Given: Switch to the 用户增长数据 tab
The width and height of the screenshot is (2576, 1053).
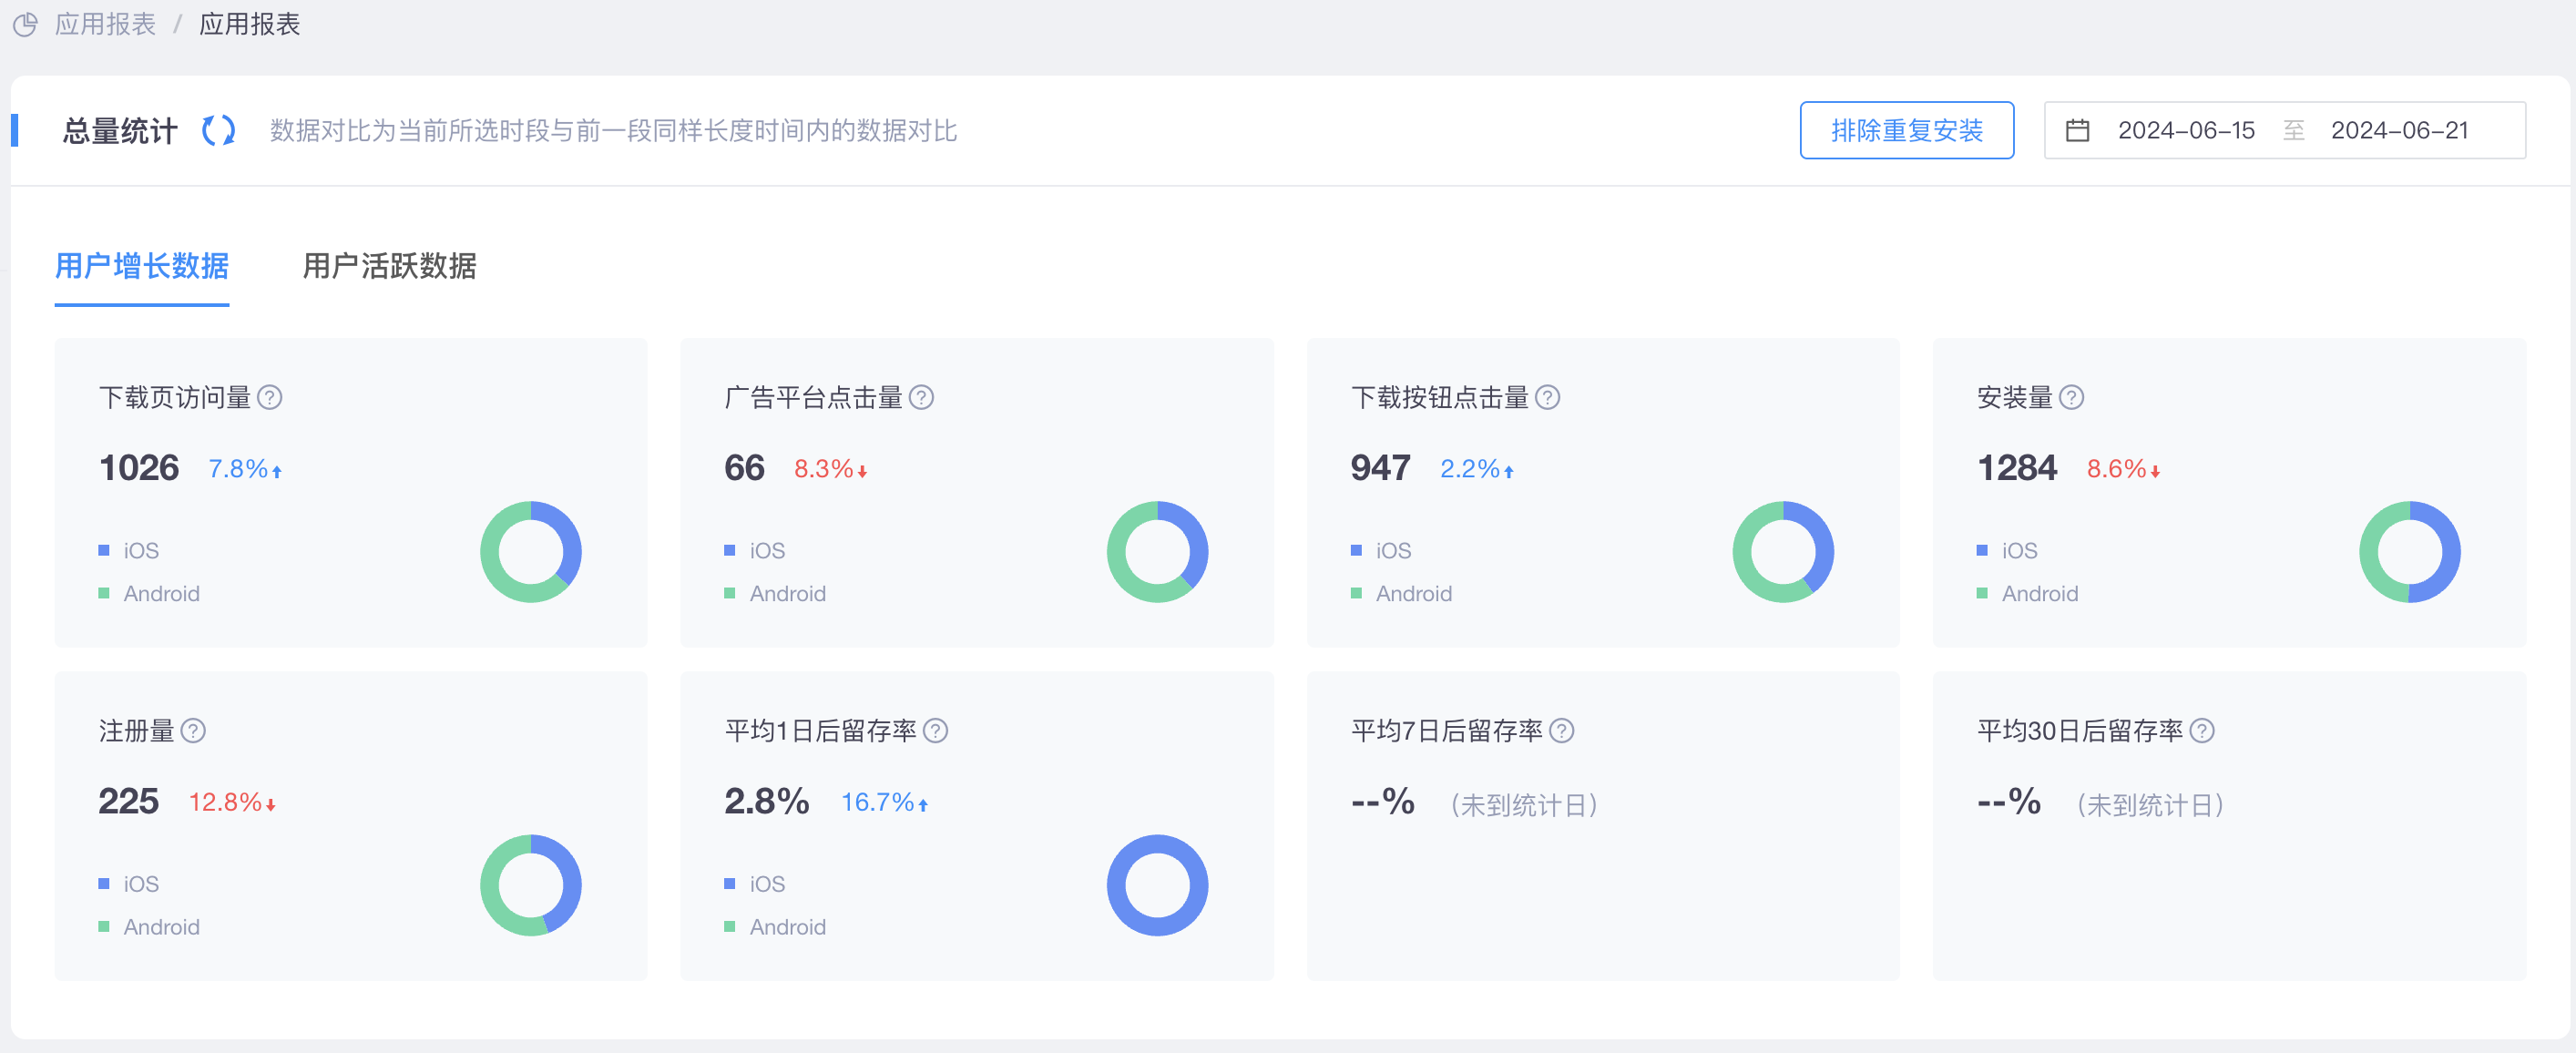Looking at the screenshot, I should (142, 266).
